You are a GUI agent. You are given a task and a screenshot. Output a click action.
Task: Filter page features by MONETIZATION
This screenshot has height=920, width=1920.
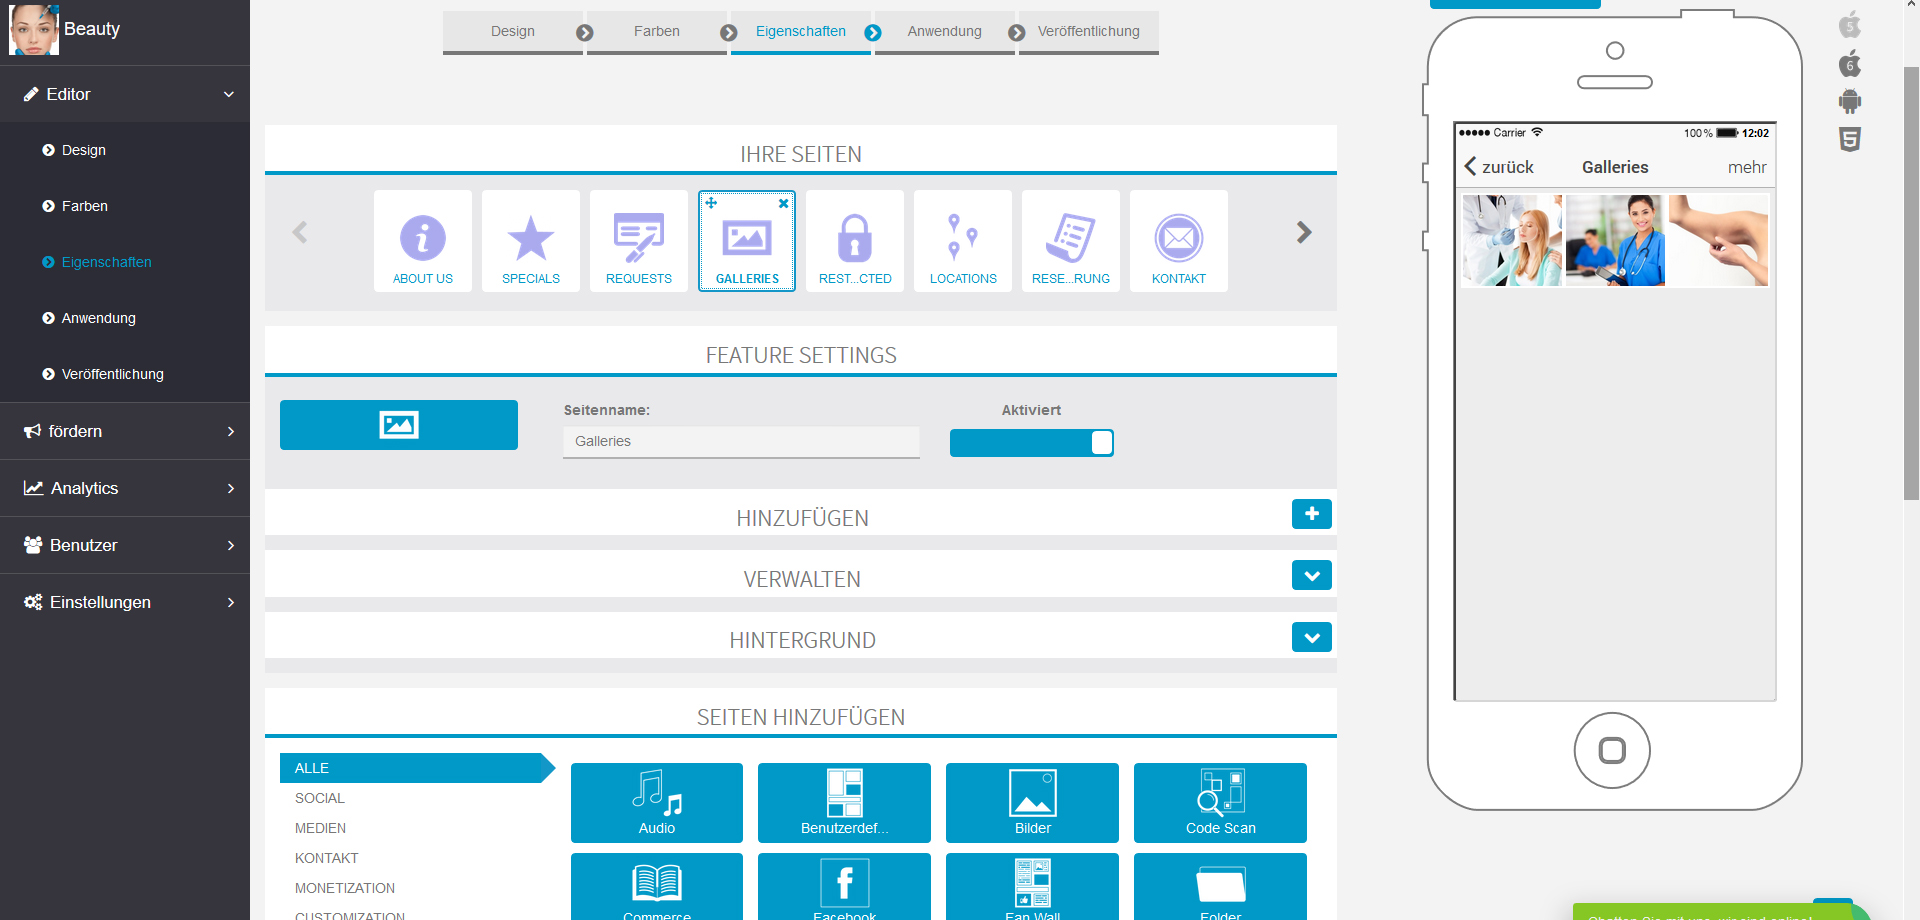(345, 888)
